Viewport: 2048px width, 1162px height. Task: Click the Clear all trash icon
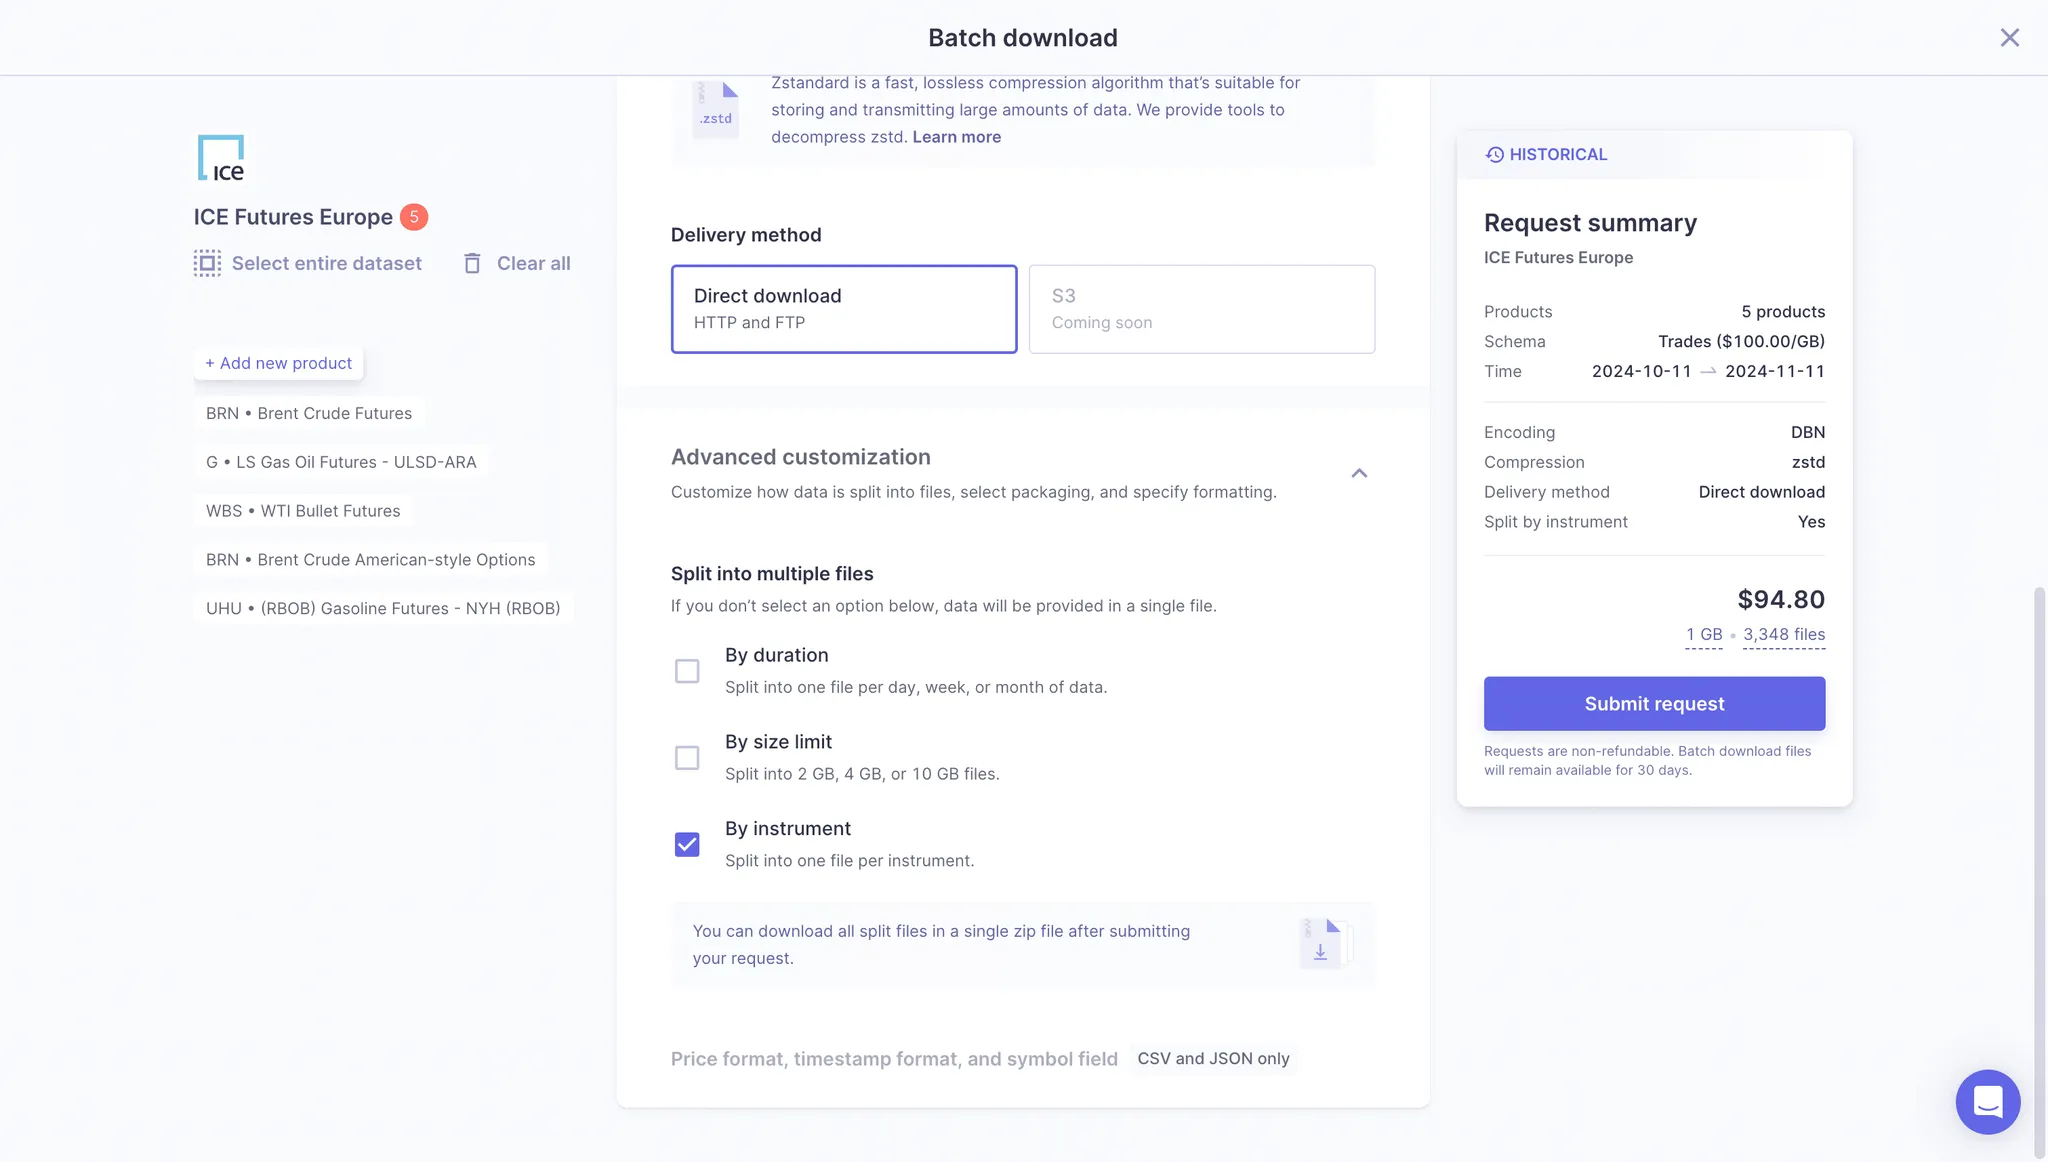(x=472, y=263)
